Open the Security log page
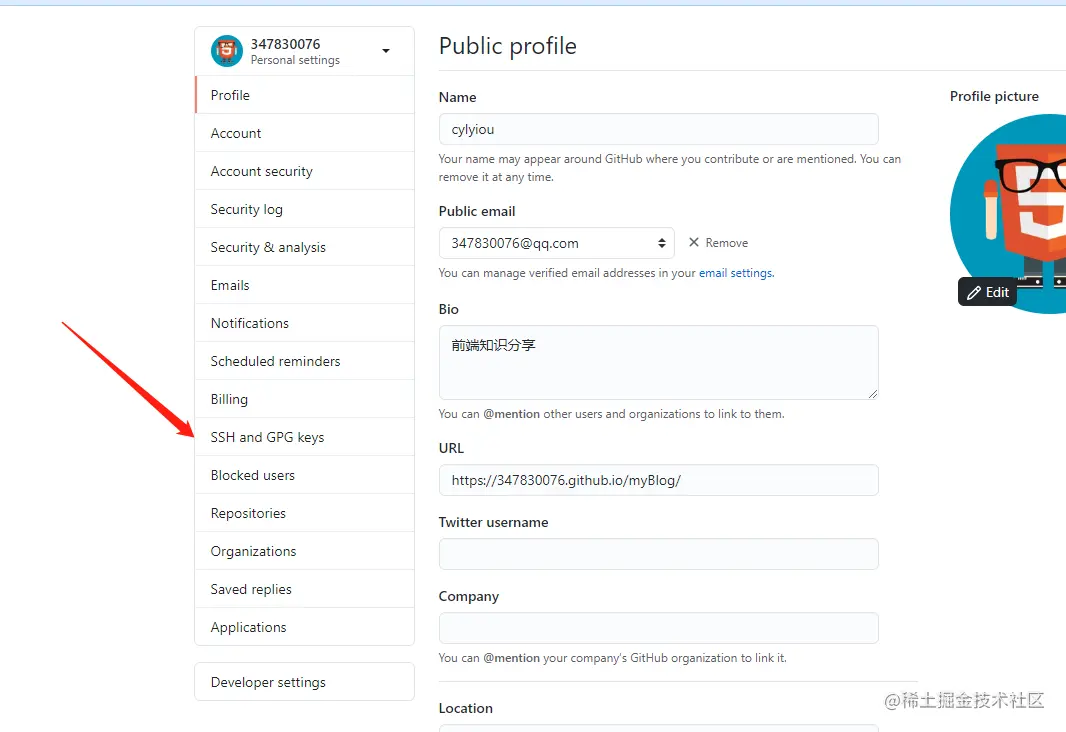This screenshot has width=1066, height=732. [x=305, y=209]
